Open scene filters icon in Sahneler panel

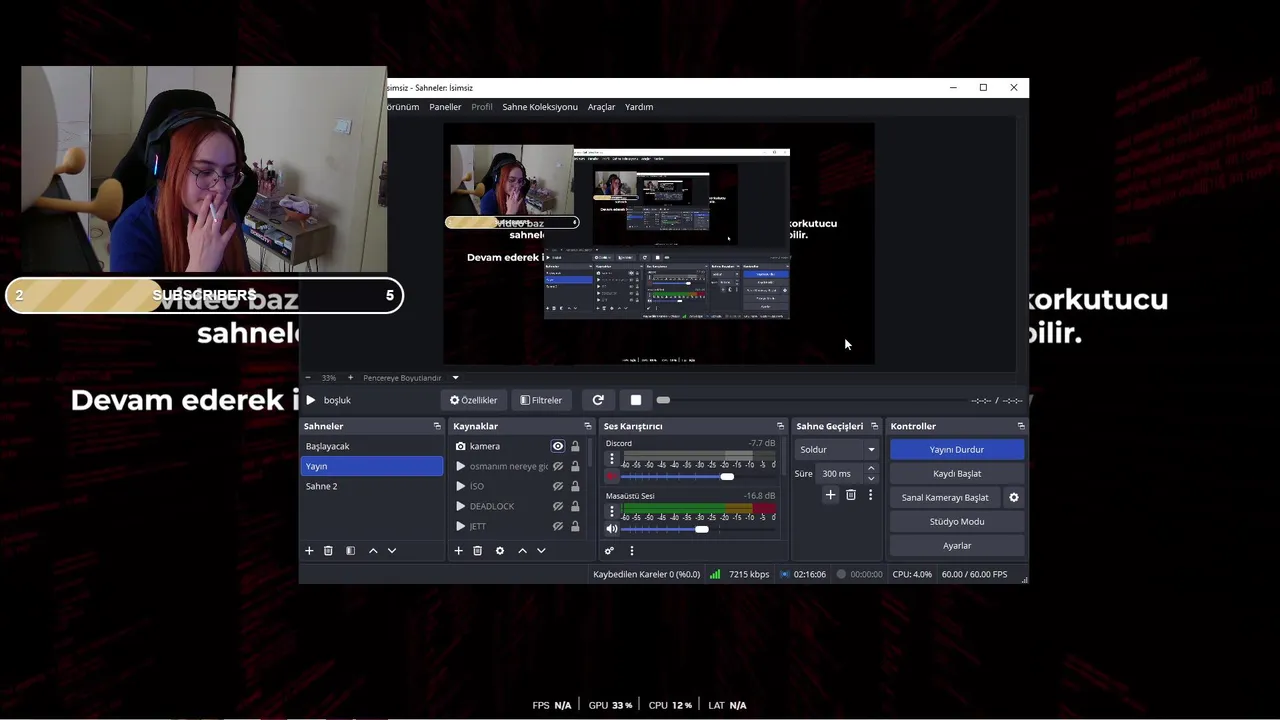350,551
